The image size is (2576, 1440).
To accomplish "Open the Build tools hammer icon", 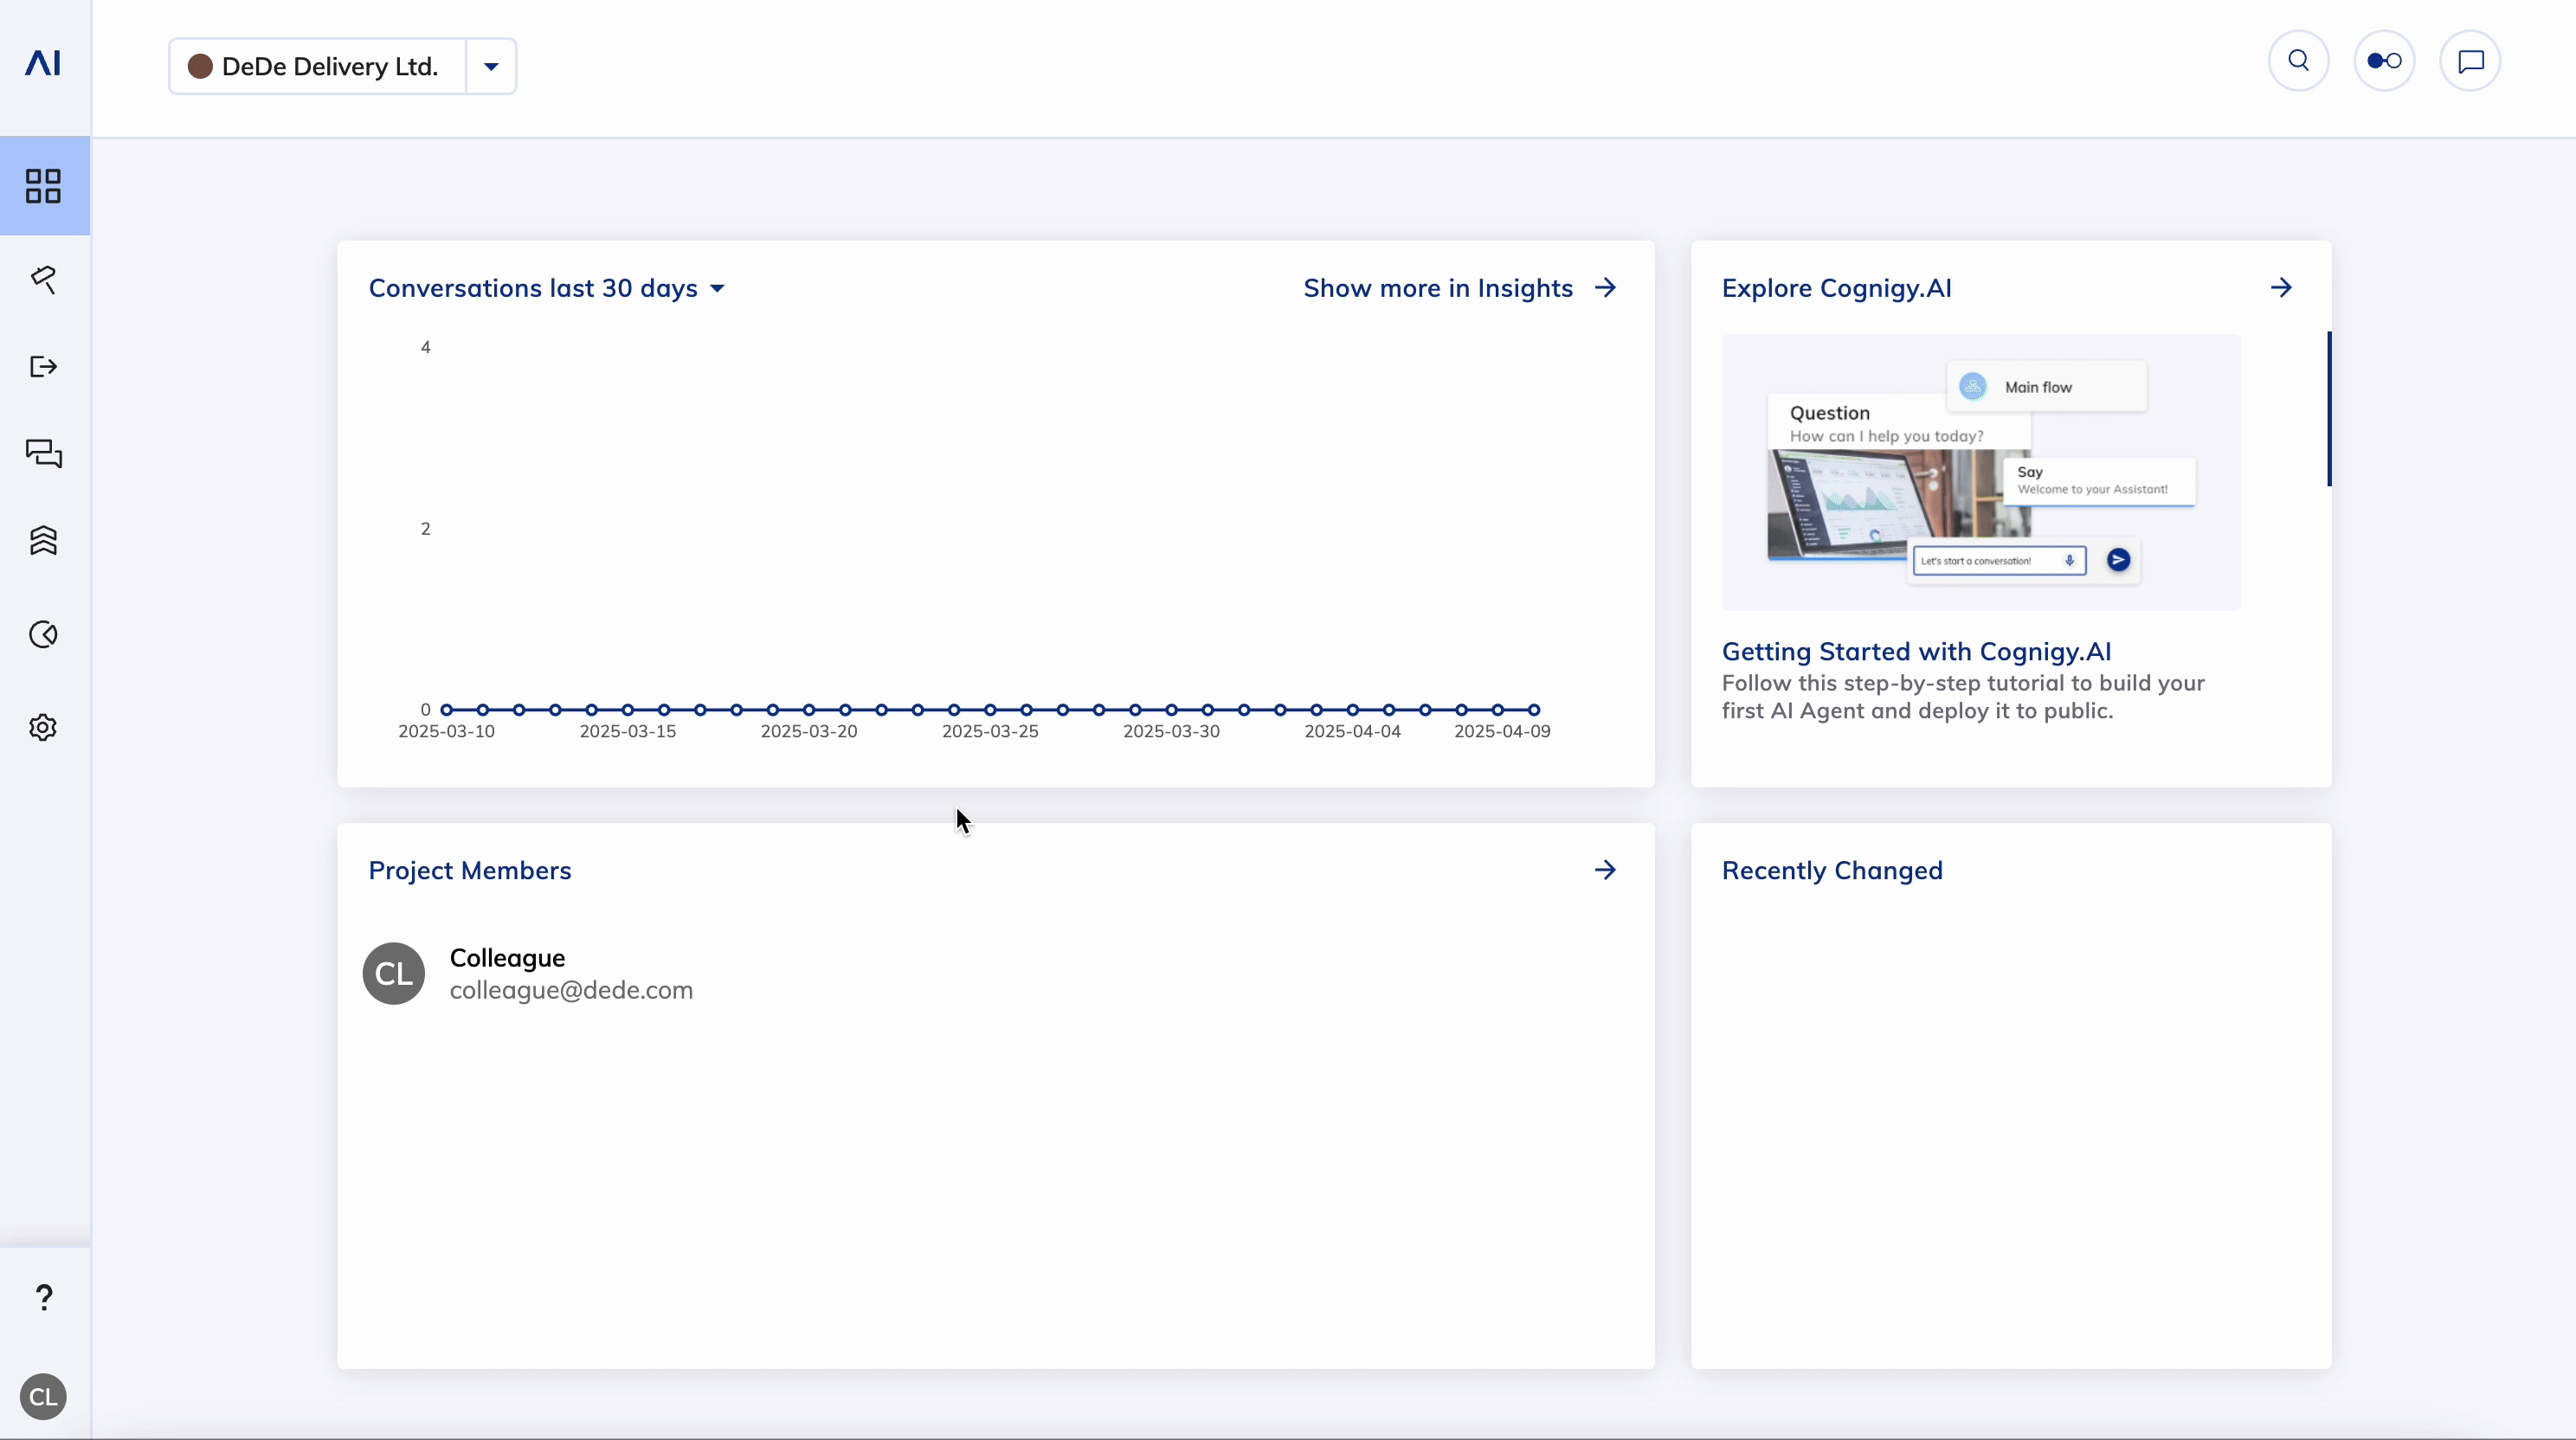I will (x=44, y=279).
